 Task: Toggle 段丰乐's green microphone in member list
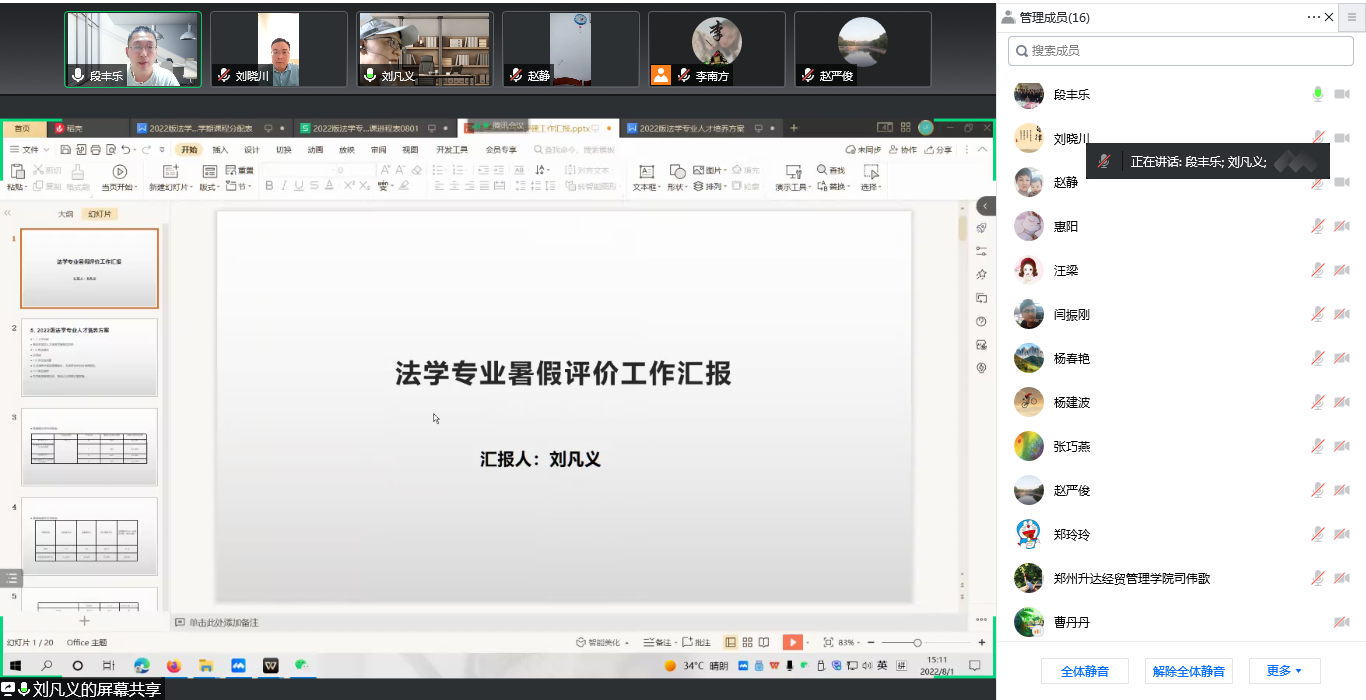click(x=1318, y=94)
